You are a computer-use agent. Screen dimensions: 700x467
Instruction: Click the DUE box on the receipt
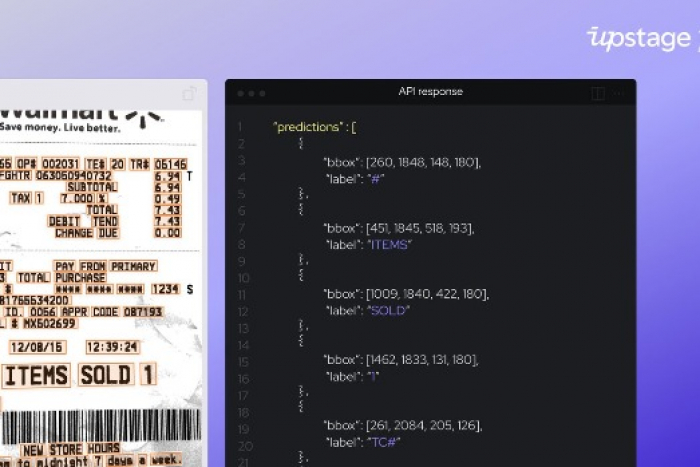pos(108,233)
